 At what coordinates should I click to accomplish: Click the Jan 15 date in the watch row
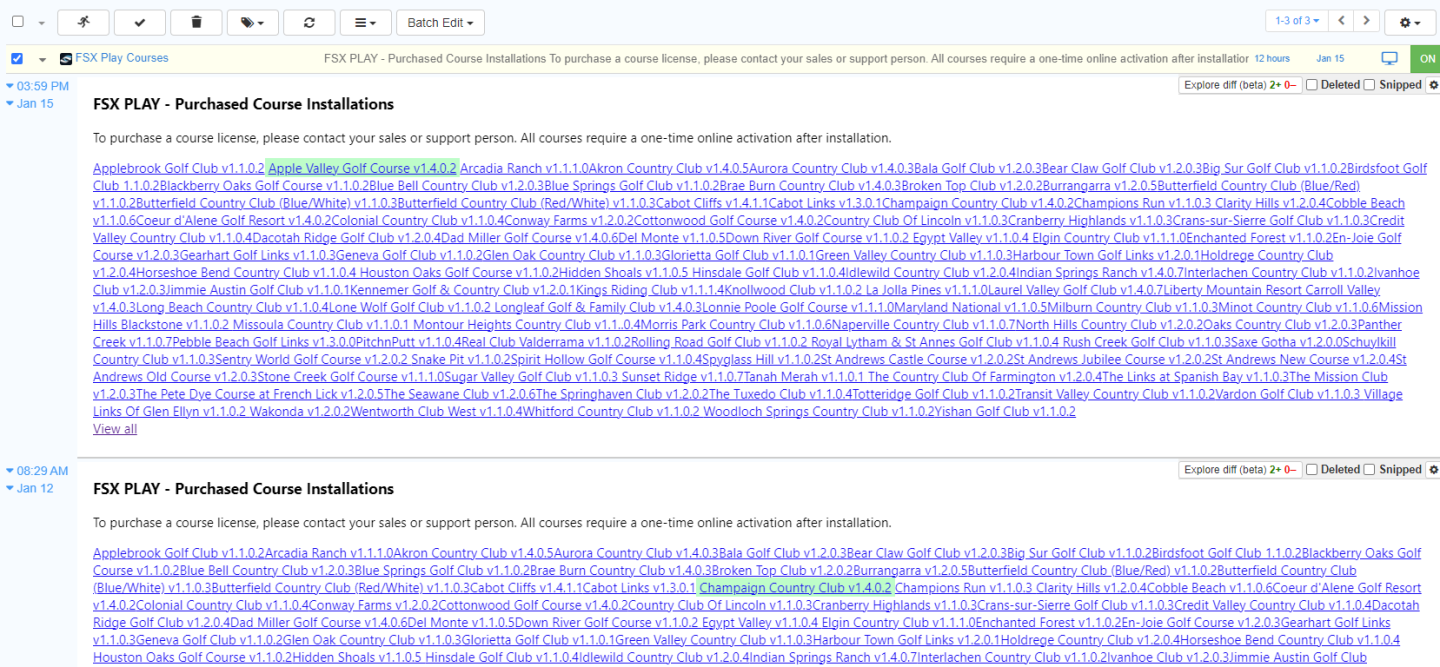[1331, 59]
